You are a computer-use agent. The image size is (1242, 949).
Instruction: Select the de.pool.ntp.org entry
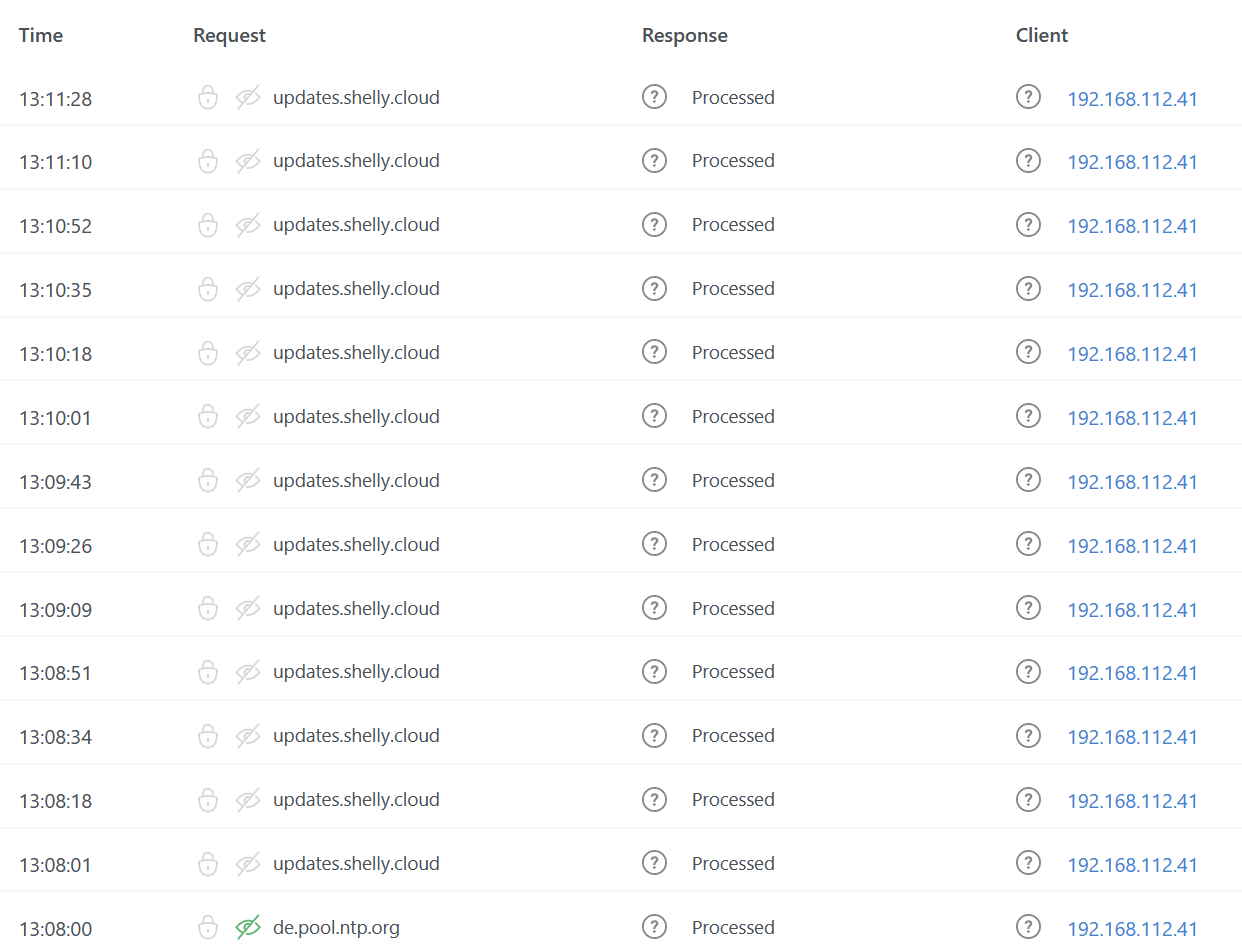pyautogui.click(x=337, y=927)
